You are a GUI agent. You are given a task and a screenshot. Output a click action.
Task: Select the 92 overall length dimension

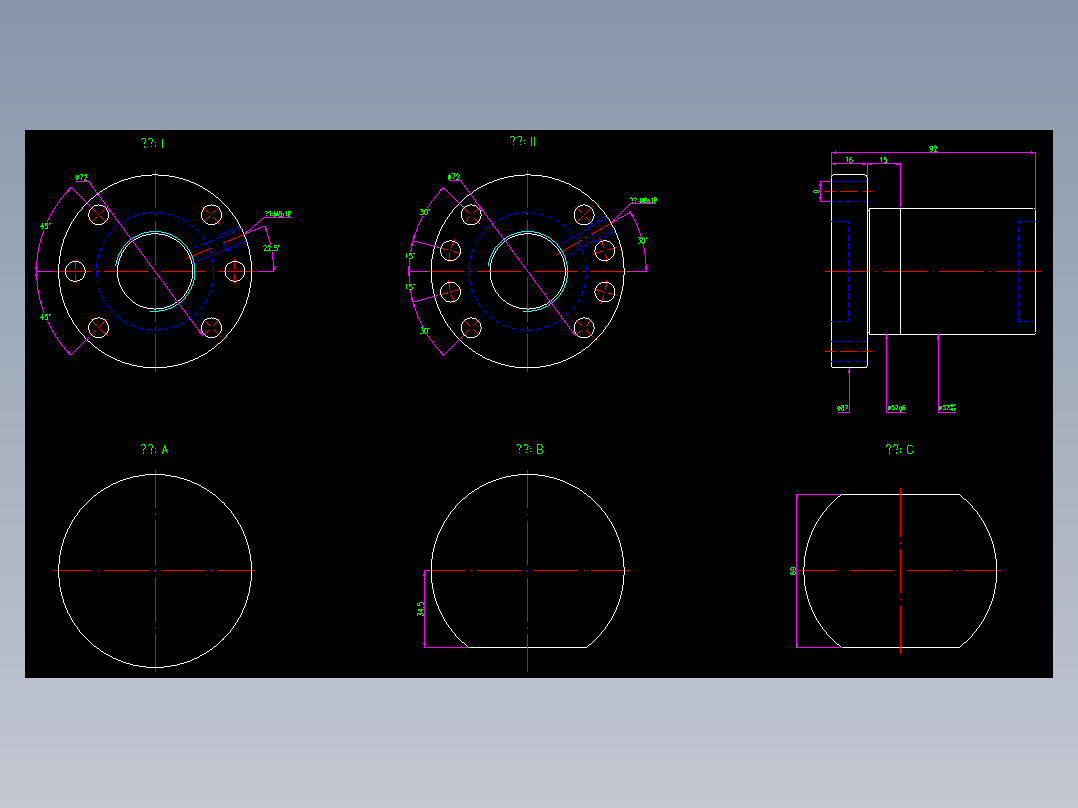[933, 149]
